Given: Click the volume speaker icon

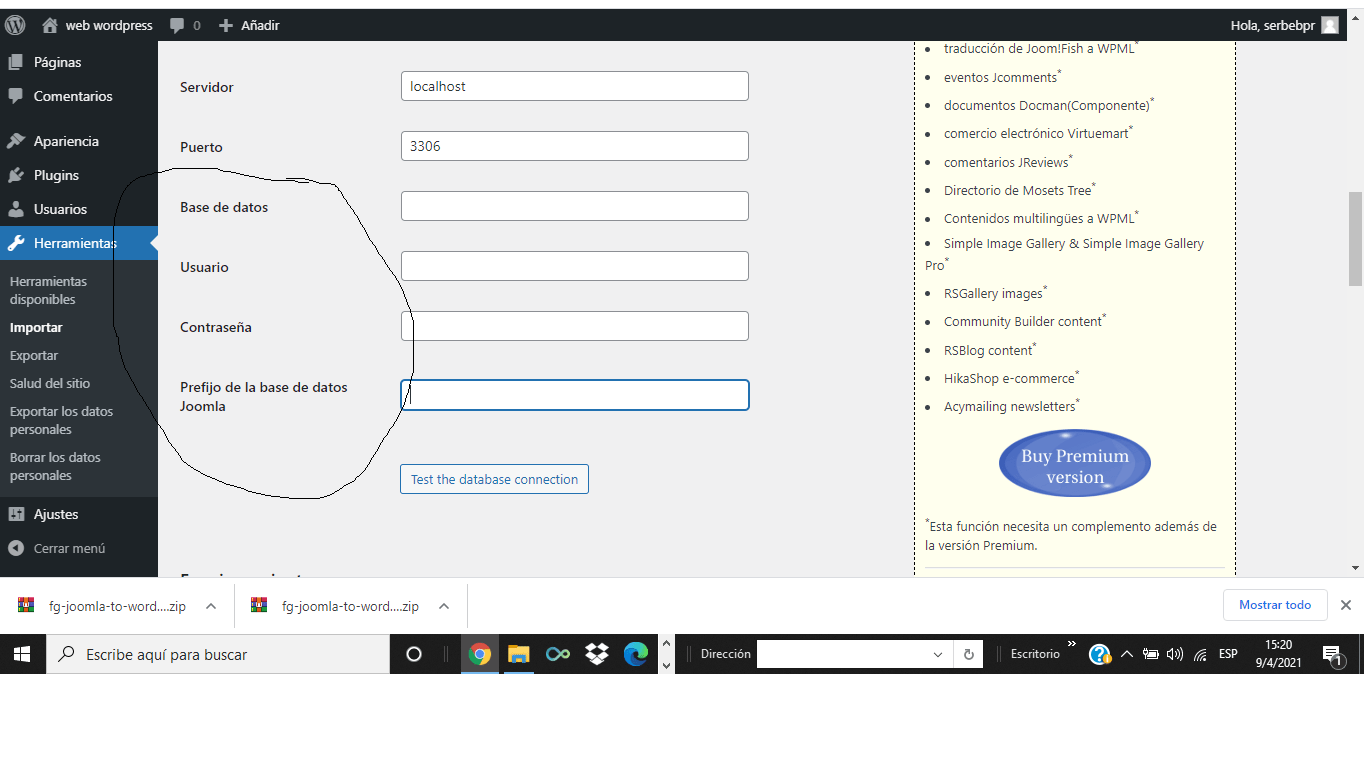Looking at the screenshot, I should [1175, 654].
